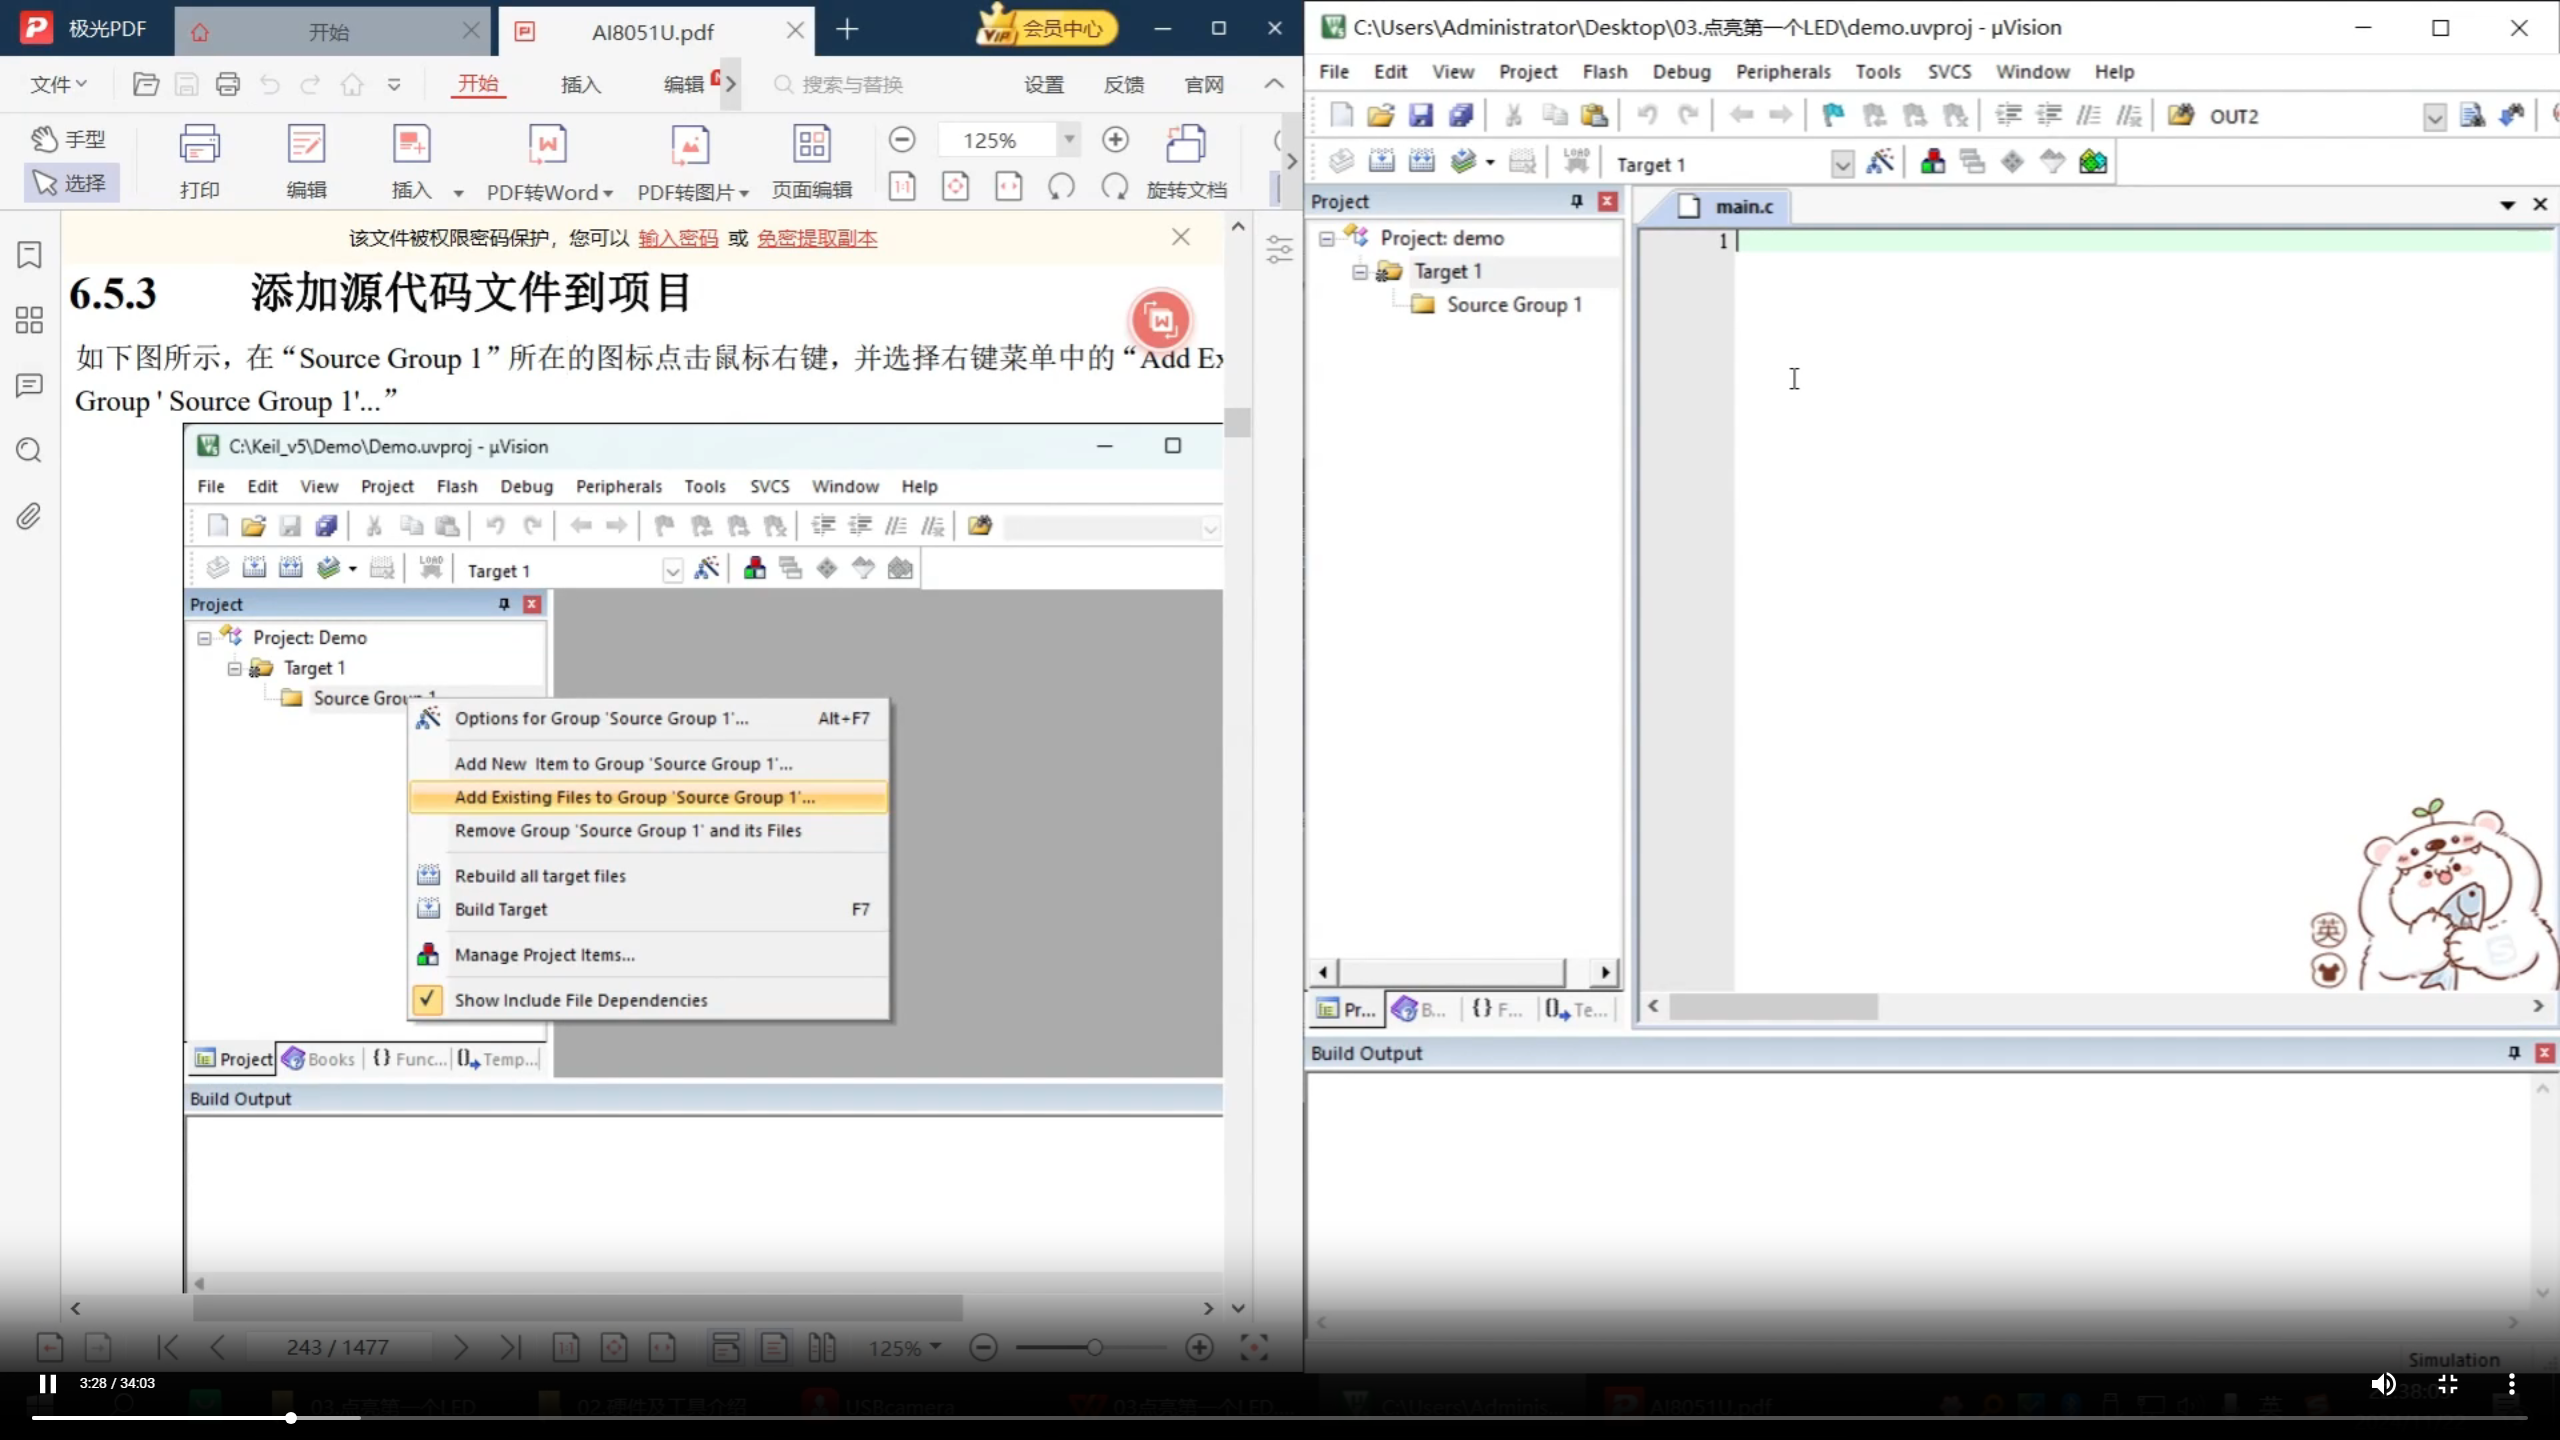Image resolution: width=2560 pixels, height=1440 pixels.
Task: Open the PDF转Word conversion tool
Action: (546, 160)
